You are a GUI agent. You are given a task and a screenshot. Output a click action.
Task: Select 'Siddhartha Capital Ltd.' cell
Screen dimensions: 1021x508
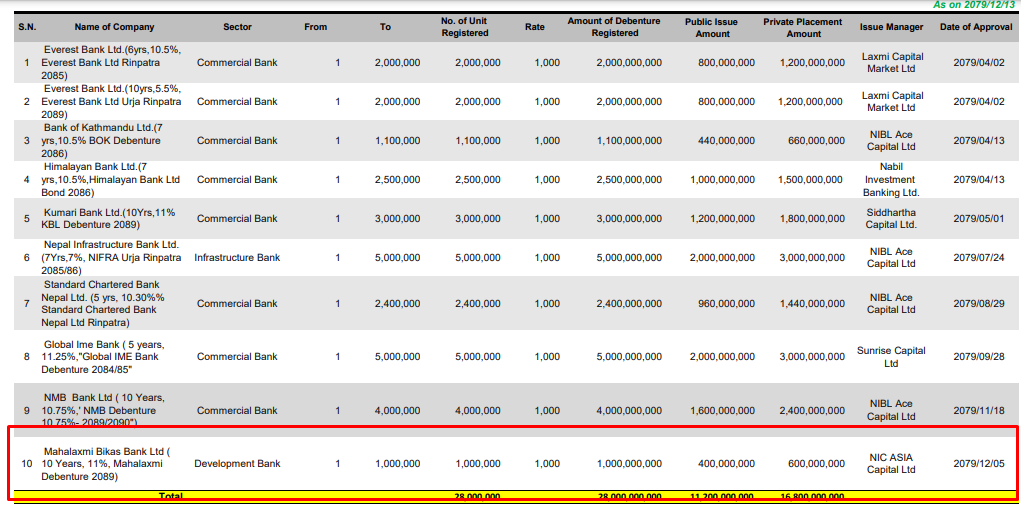[890, 219]
